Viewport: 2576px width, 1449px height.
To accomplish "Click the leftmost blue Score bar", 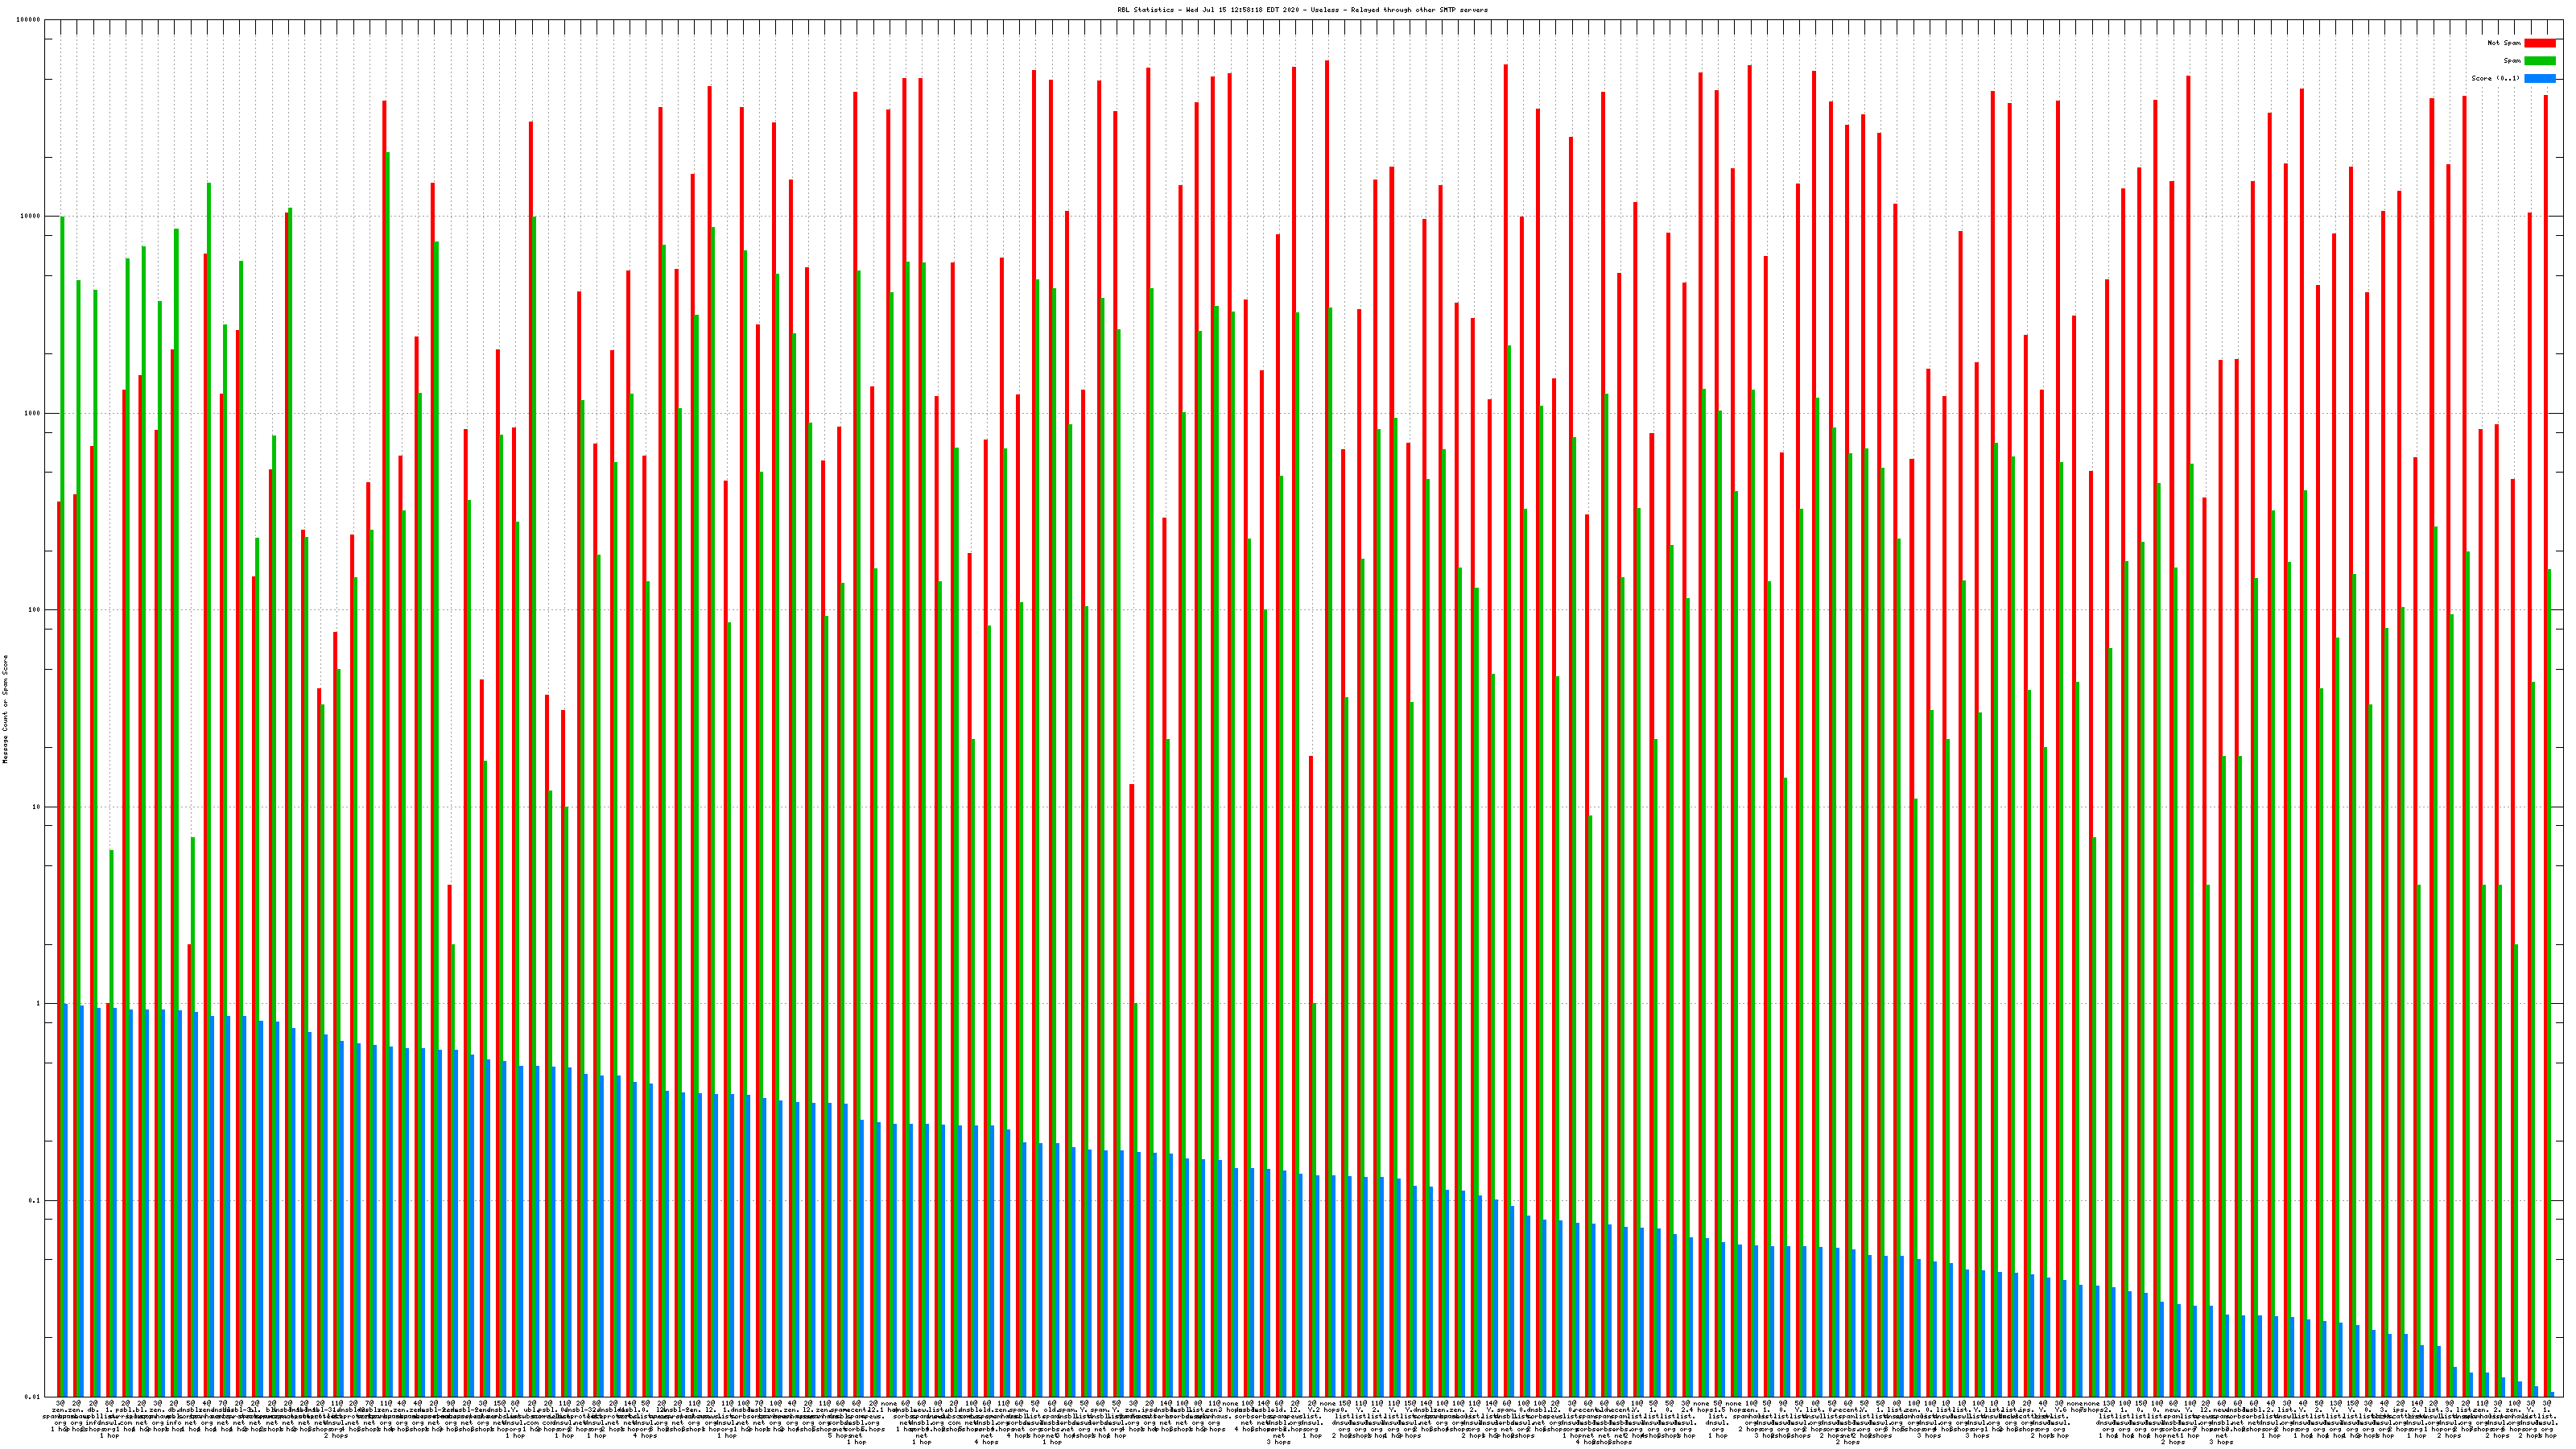I will click(66, 1200).
